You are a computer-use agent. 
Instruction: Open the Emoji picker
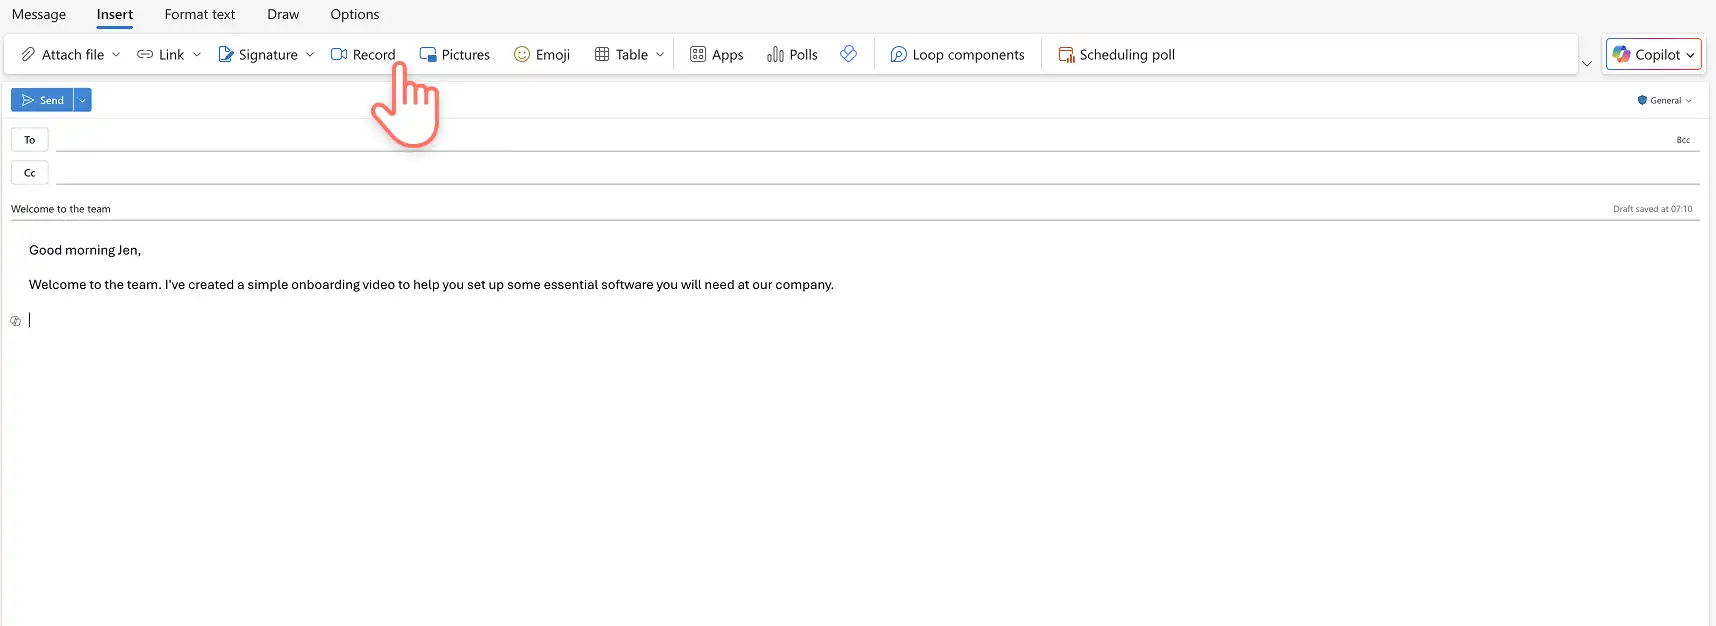[542, 55]
